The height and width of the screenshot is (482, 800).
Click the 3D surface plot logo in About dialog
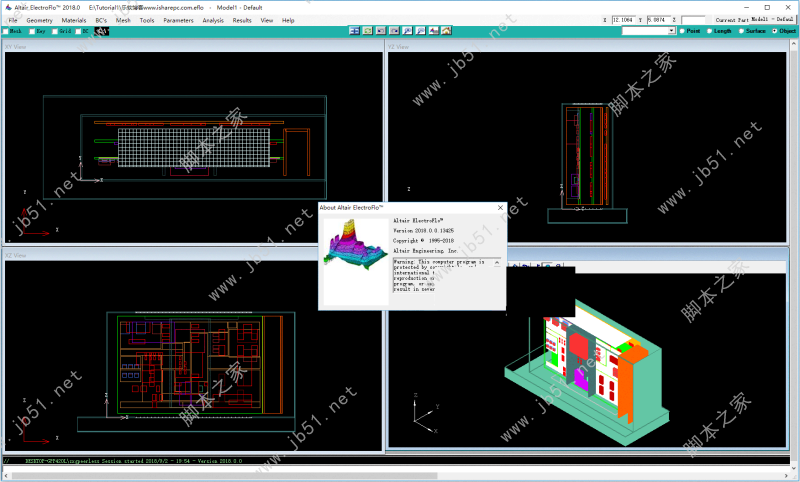(x=356, y=245)
